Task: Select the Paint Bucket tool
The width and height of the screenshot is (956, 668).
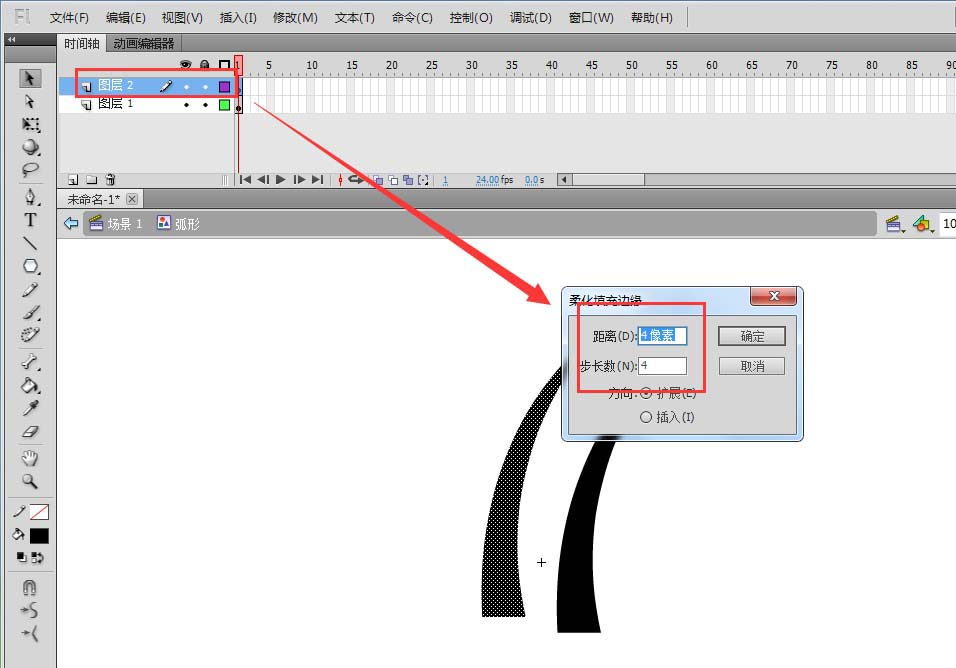Action: point(30,385)
